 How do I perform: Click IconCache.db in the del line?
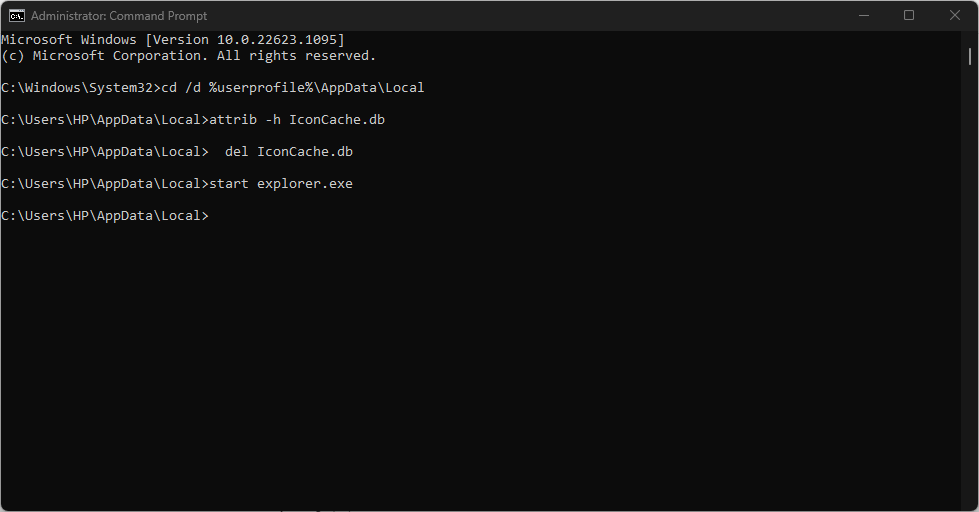(305, 152)
